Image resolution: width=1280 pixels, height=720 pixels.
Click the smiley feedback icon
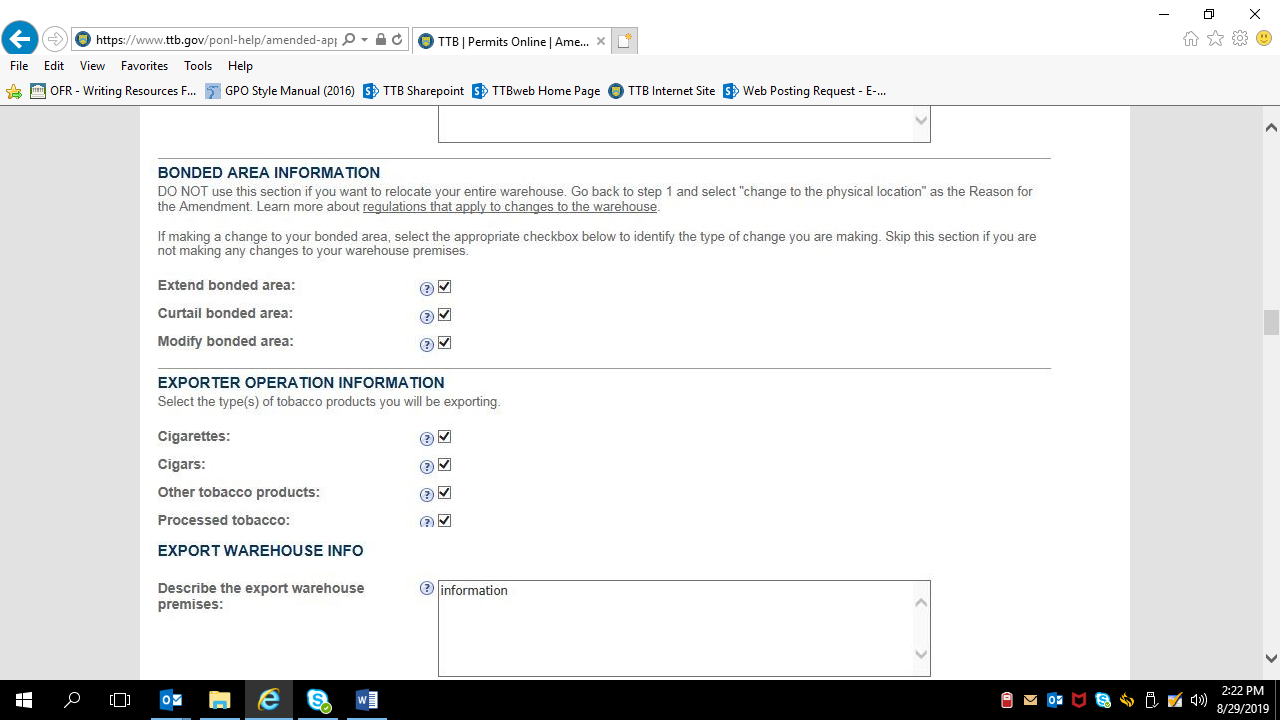click(1264, 39)
